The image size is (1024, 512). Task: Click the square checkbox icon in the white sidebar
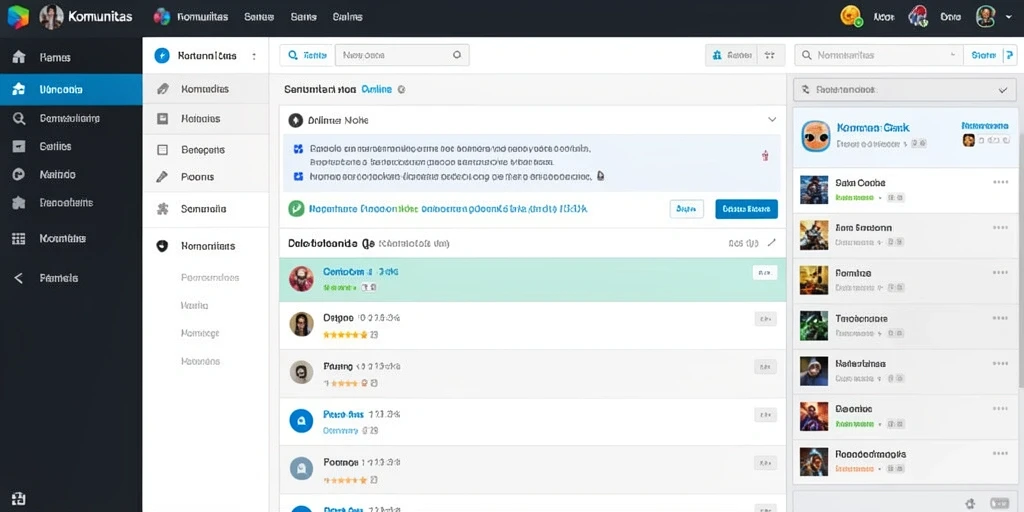pos(163,150)
